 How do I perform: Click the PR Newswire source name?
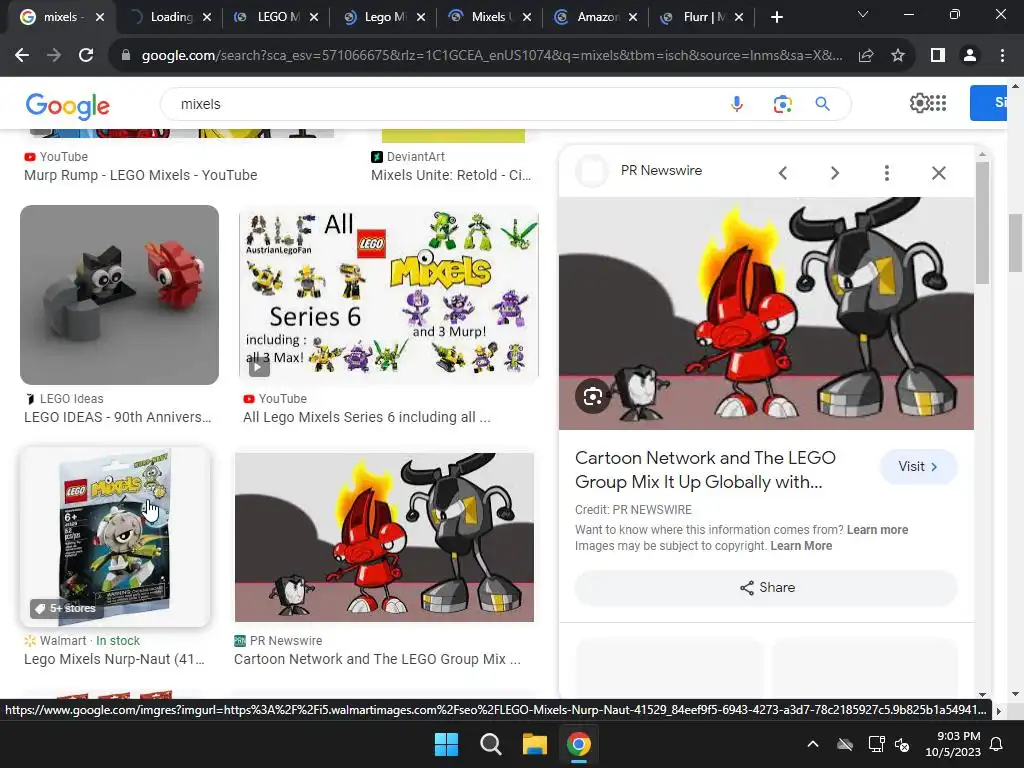(x=661, y=170)
